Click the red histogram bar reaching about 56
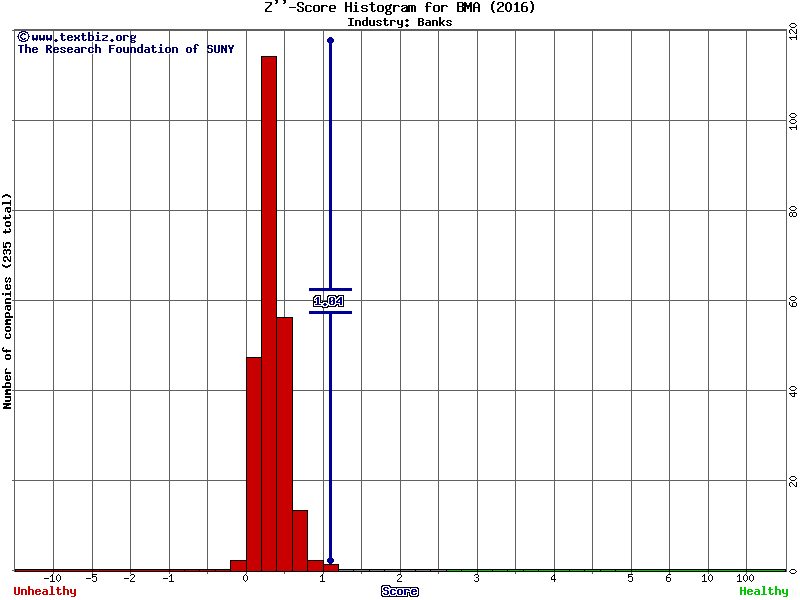 click(285, 444)
